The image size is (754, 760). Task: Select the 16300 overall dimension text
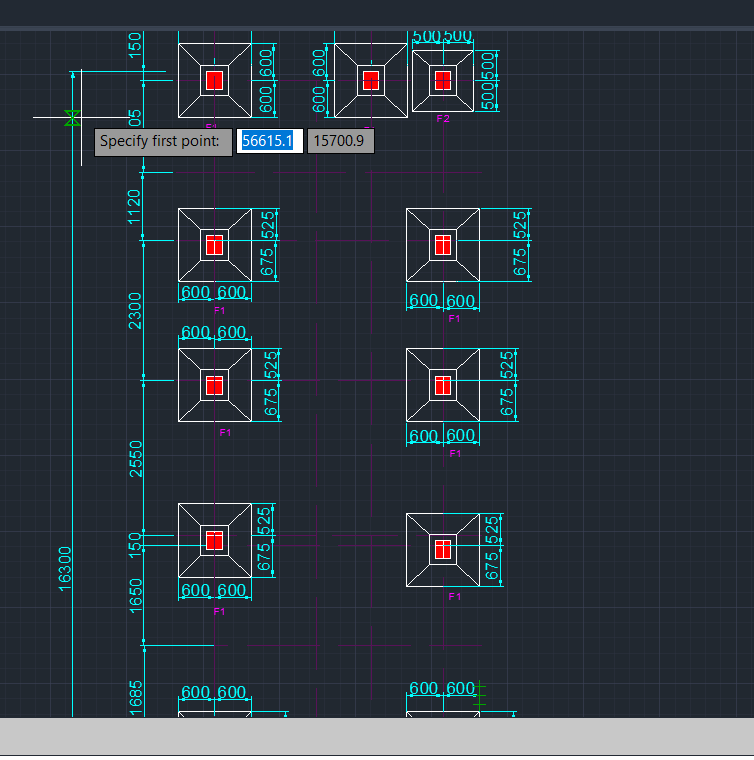64,569
